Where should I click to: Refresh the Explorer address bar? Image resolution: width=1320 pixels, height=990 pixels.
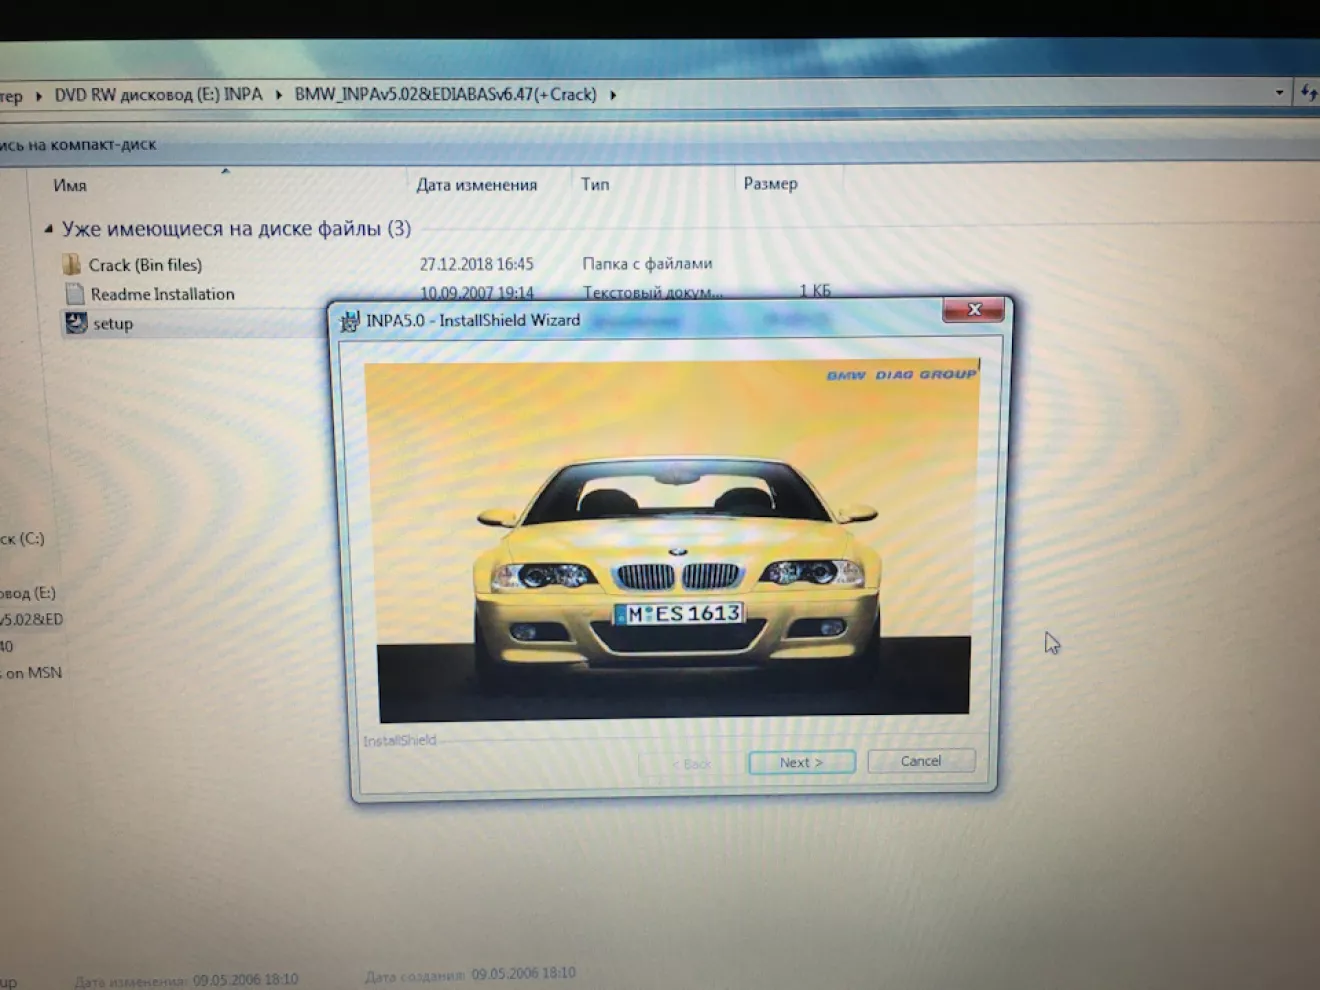(1308, 93)
